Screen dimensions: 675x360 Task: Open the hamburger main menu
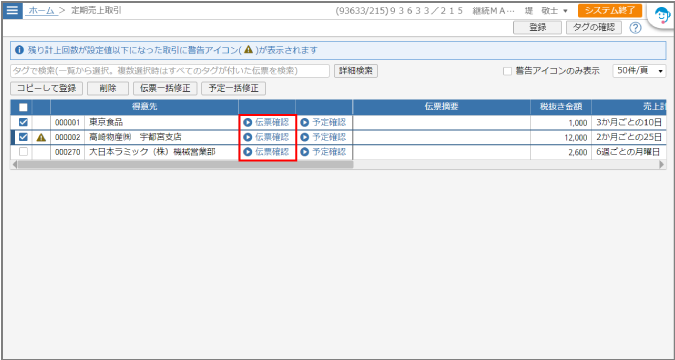pyautogui.click(x=12, y=10)
